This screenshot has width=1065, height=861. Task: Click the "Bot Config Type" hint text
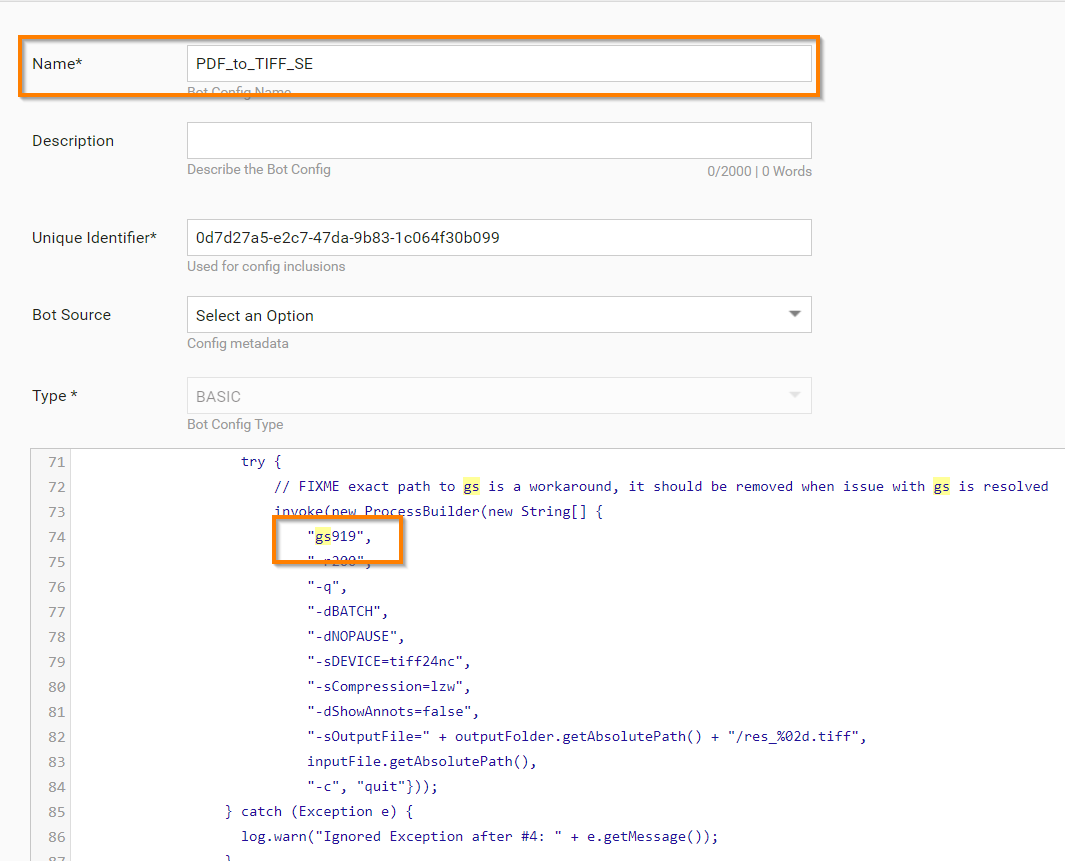(235, 424)
